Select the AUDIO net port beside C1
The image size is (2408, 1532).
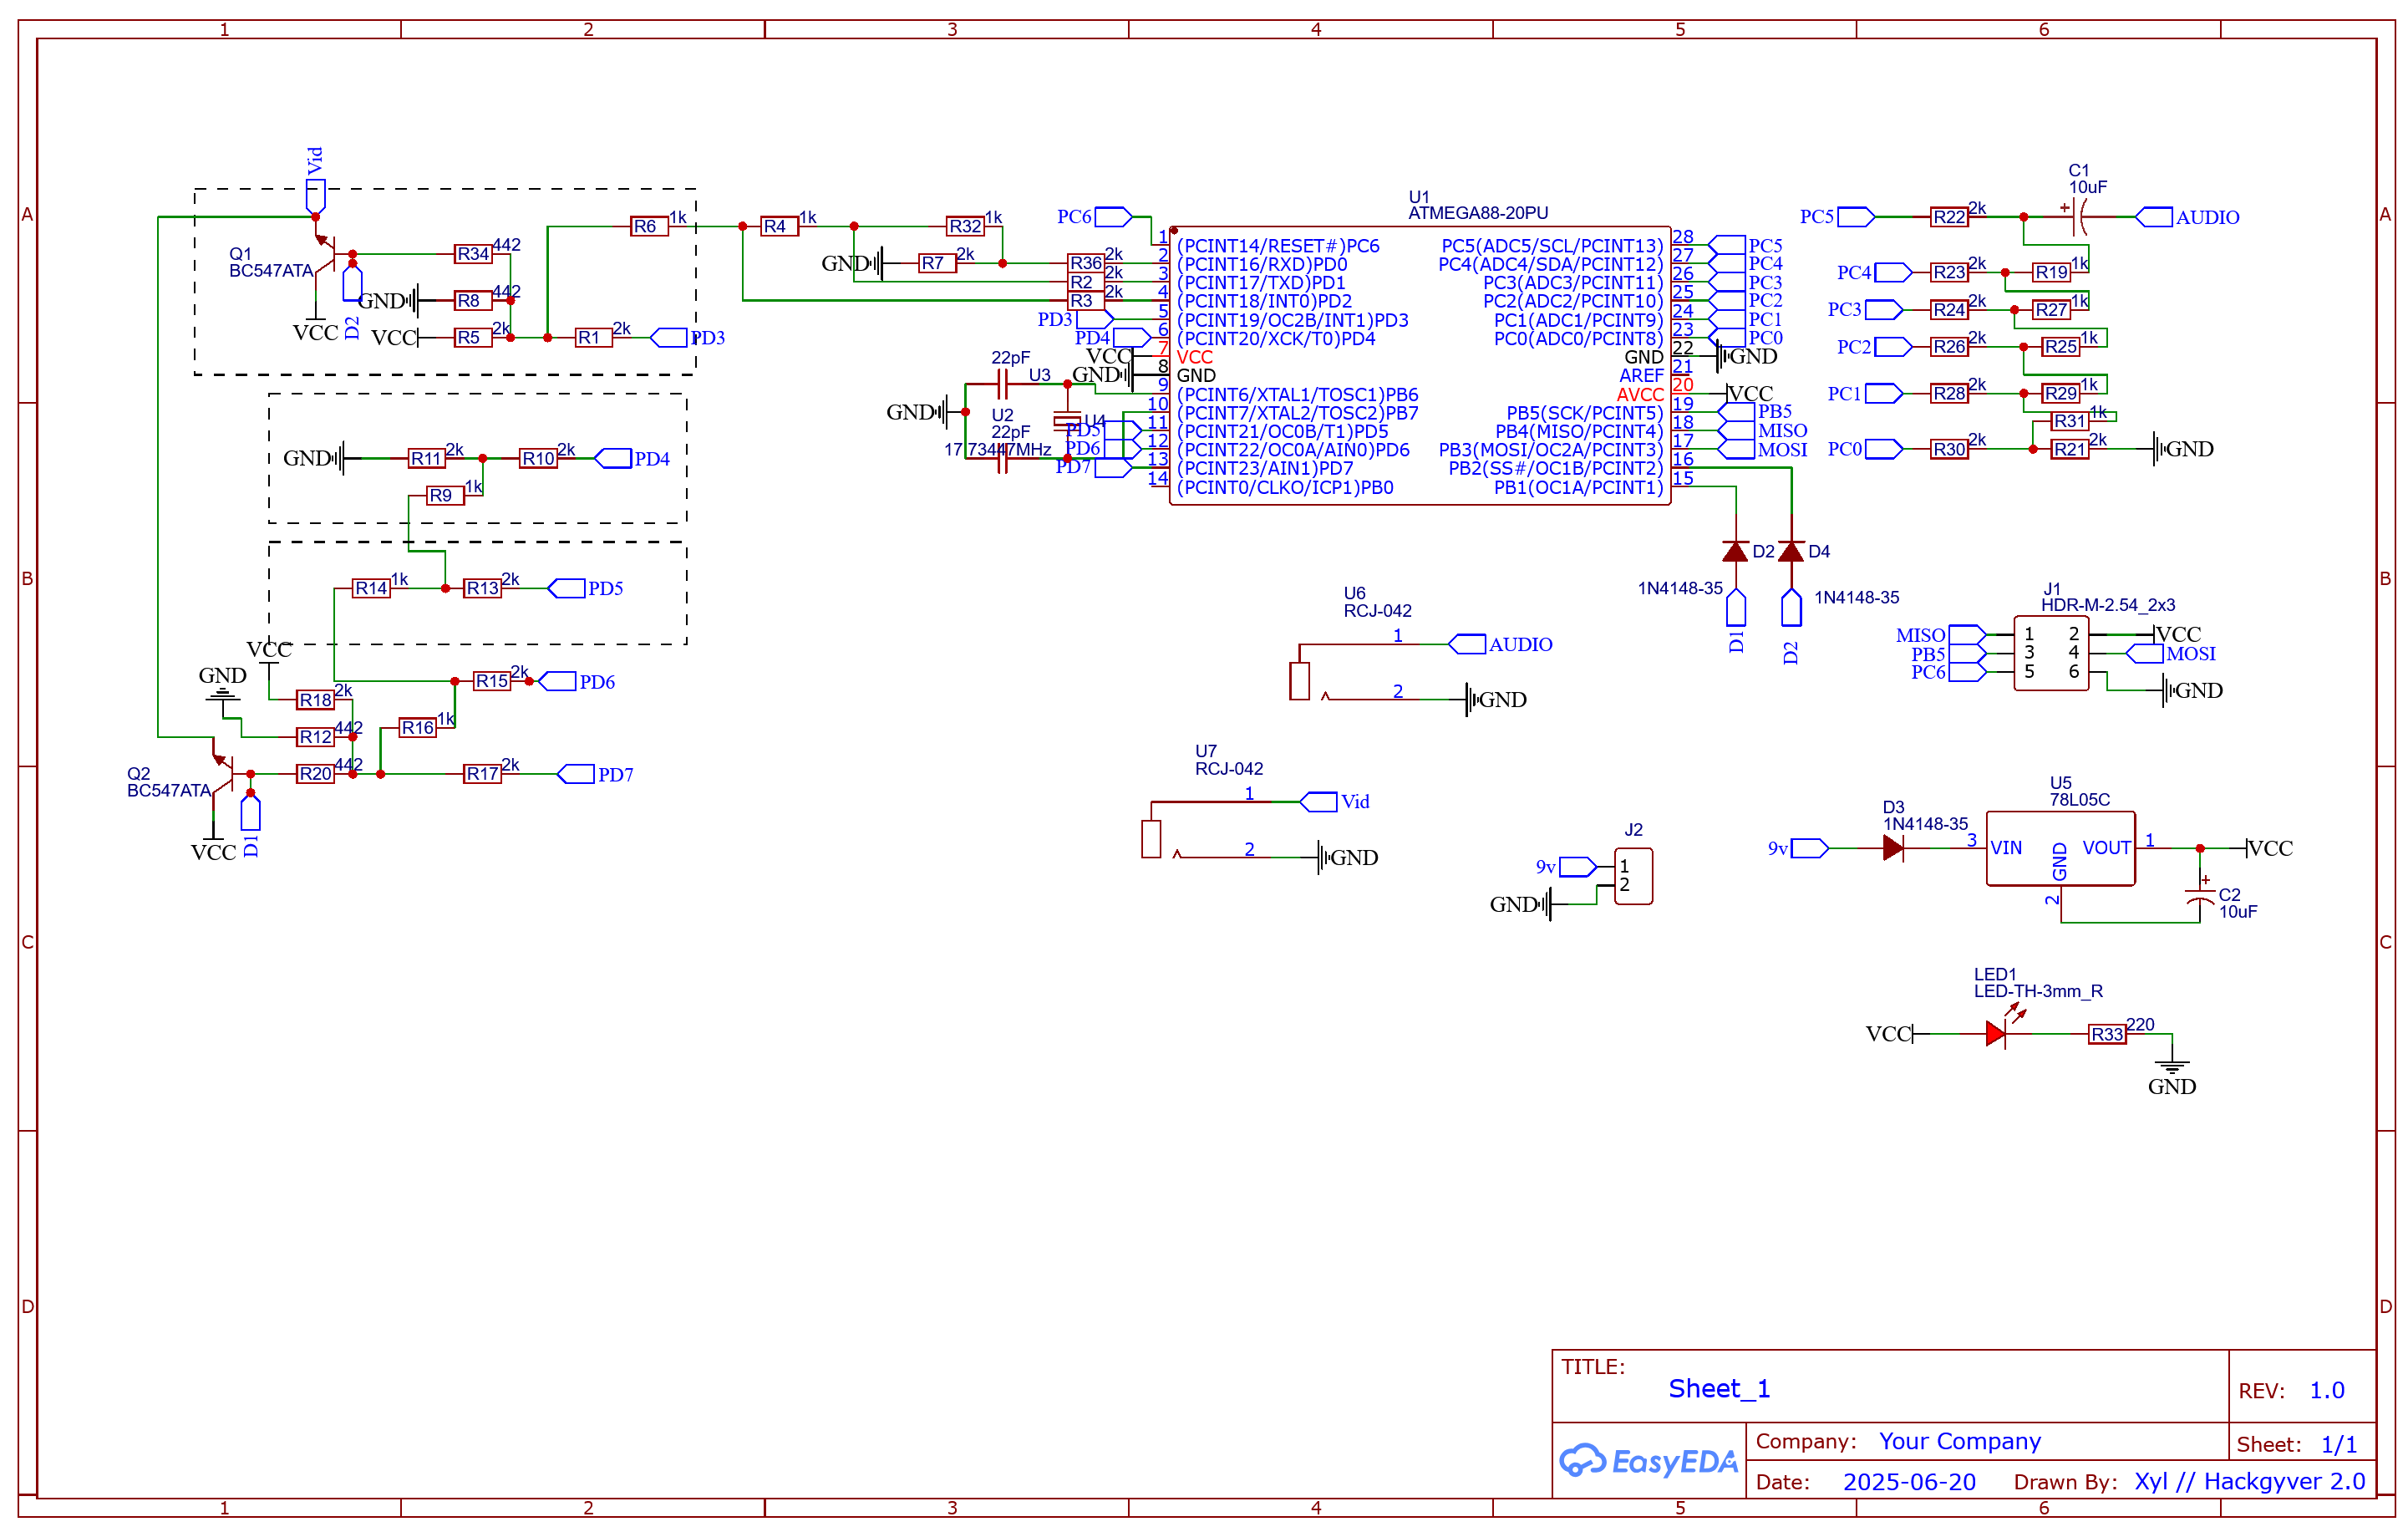[x=2153, y=217]
